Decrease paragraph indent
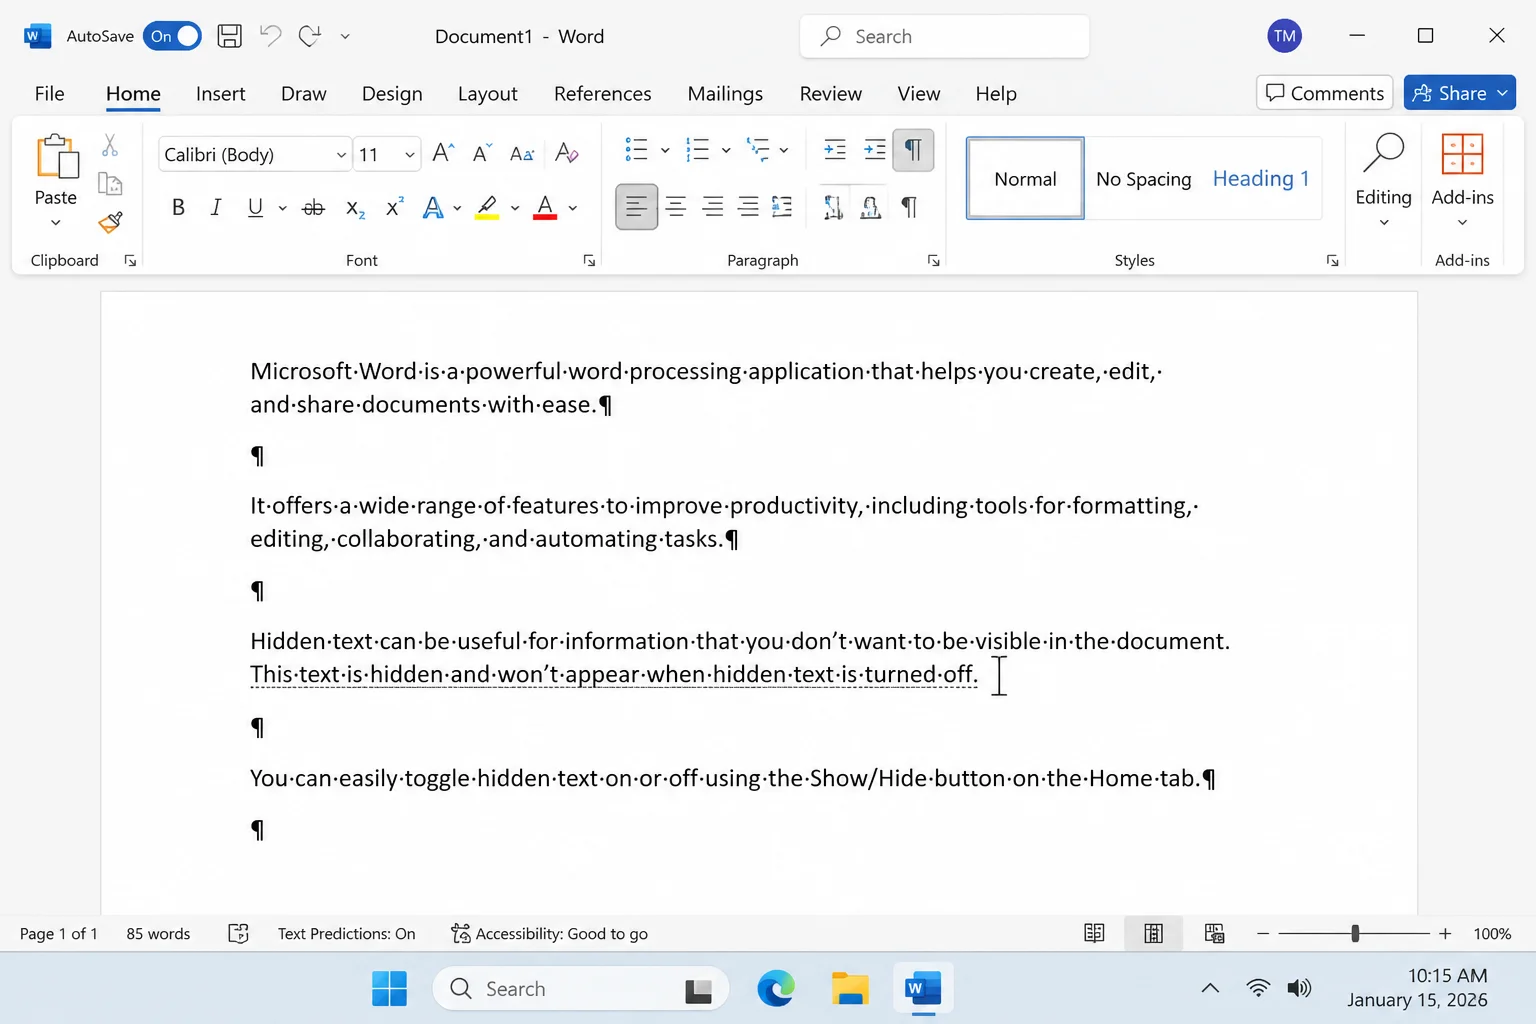 click(834, 150)
